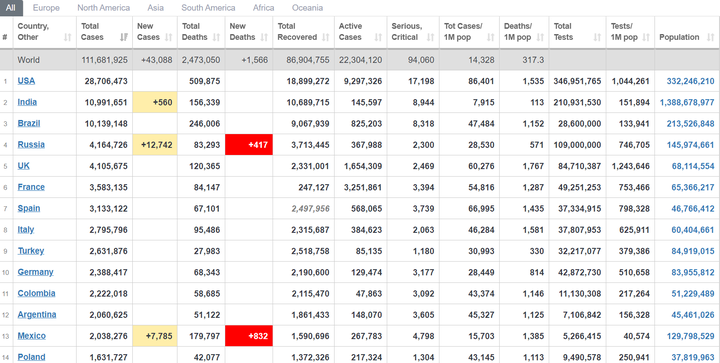Open the Argentina country link
This screenshot has width=720, height=363.
(37, 314)
